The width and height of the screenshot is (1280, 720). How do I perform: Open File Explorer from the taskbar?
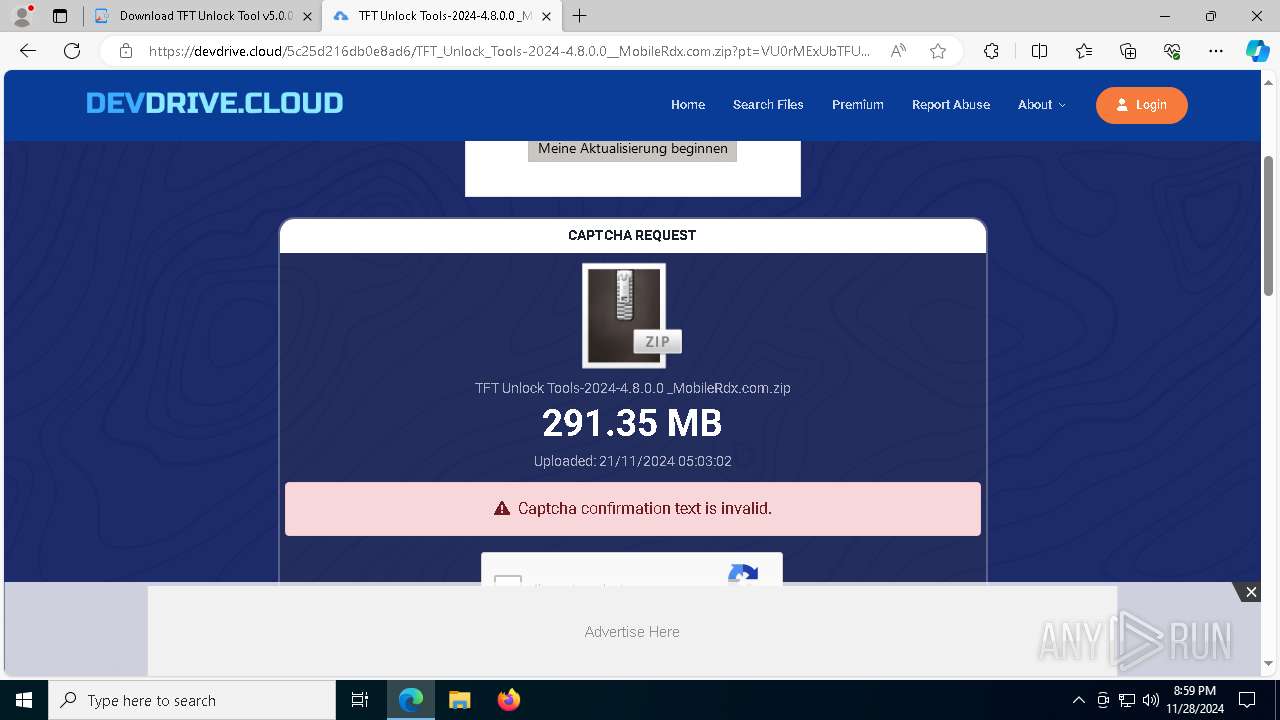tap(459, 700)
